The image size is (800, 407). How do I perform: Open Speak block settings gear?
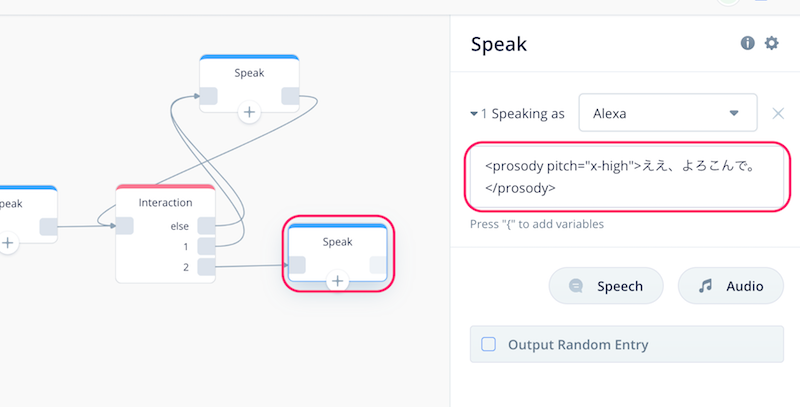click(771, 43)
